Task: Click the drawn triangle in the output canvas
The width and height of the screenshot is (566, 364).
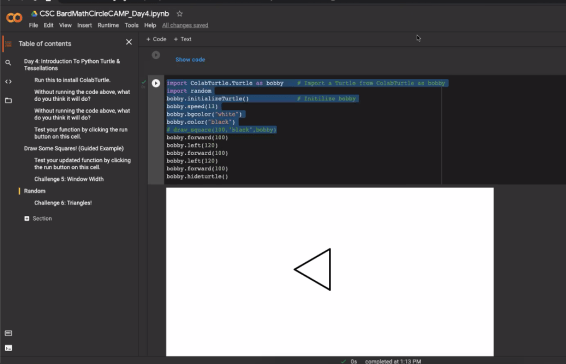Action: 313,269
